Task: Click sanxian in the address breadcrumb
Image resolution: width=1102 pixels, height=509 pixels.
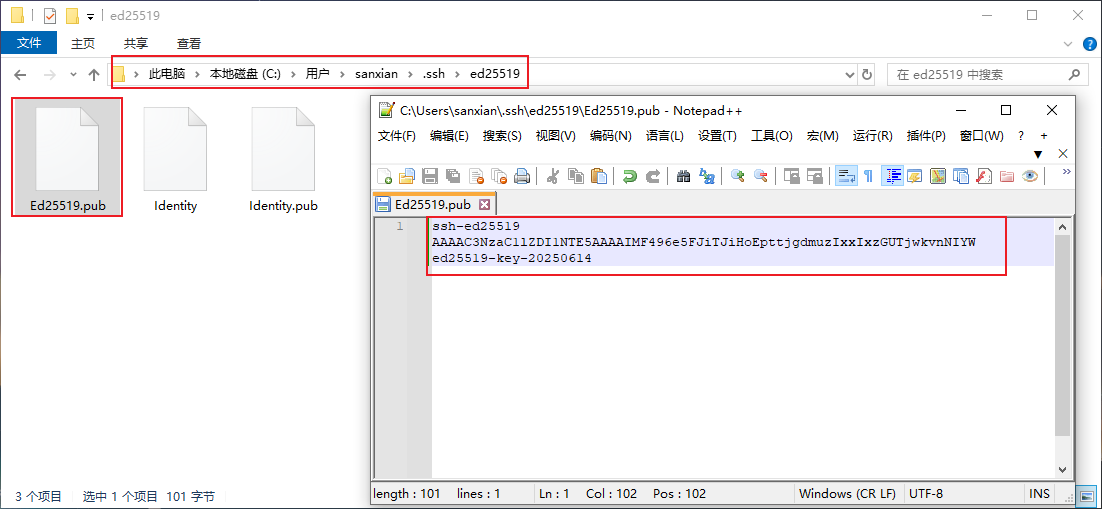Action: (376, 74)
